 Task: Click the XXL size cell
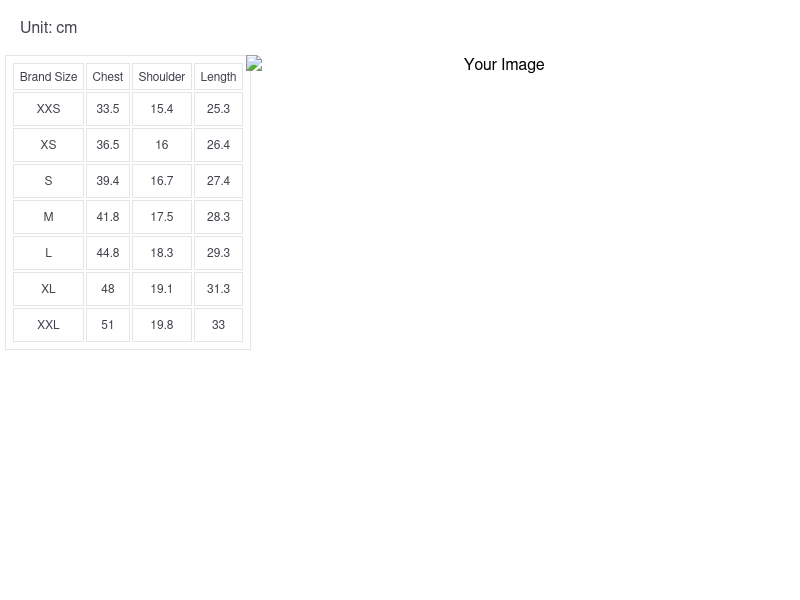click(x=48, y=325)
